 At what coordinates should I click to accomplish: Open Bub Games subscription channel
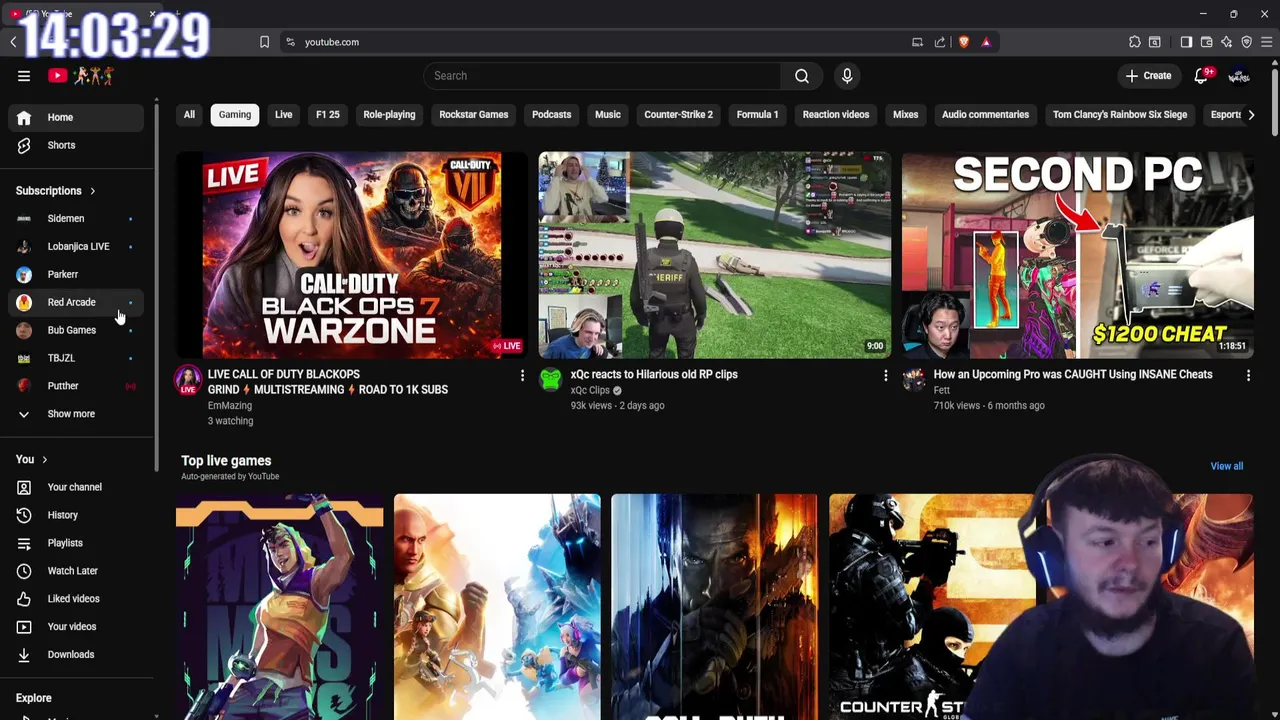[x=76, y=331]
